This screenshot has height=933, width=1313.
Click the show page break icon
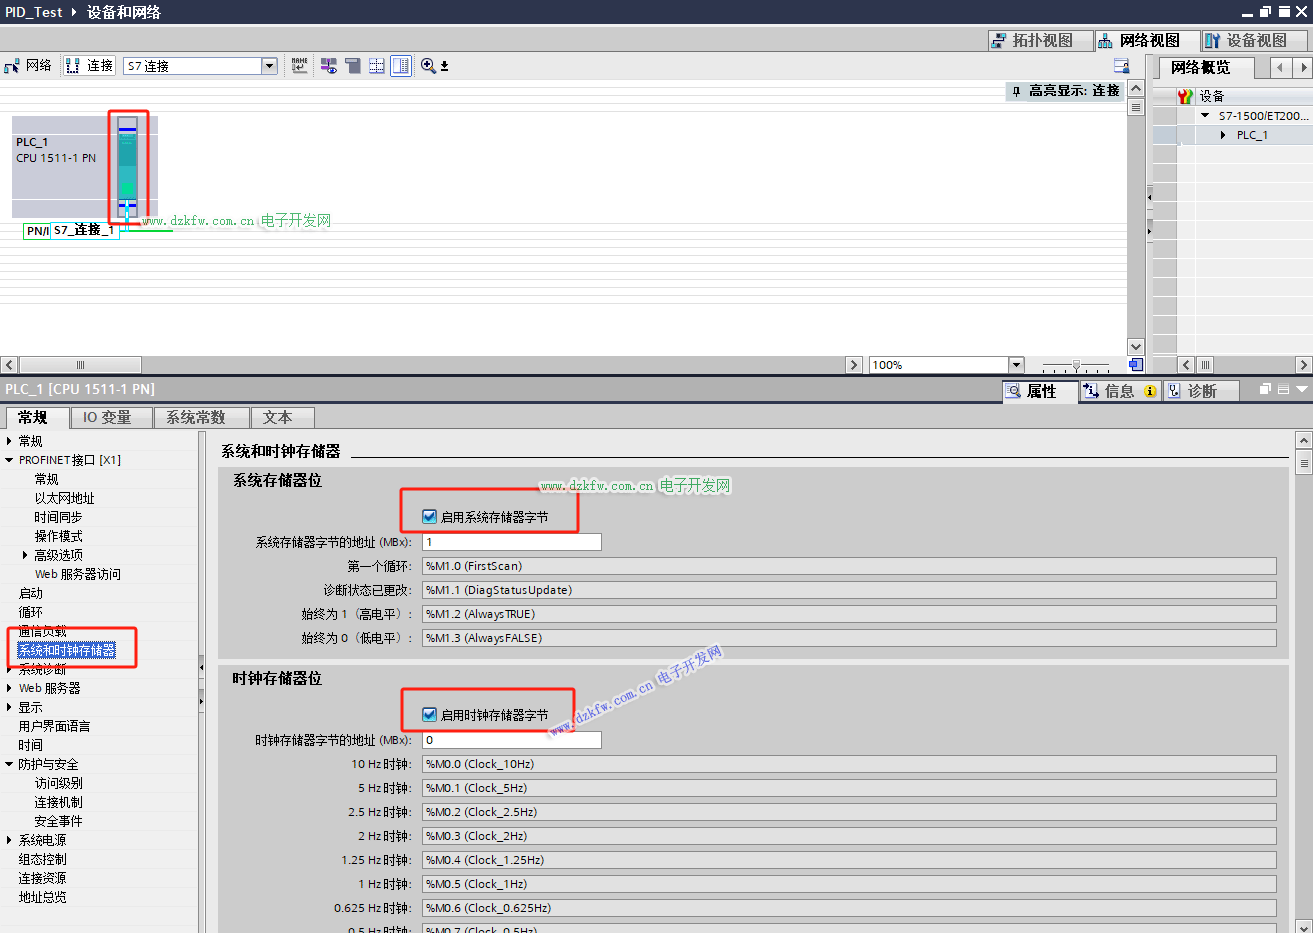point(353,66)
